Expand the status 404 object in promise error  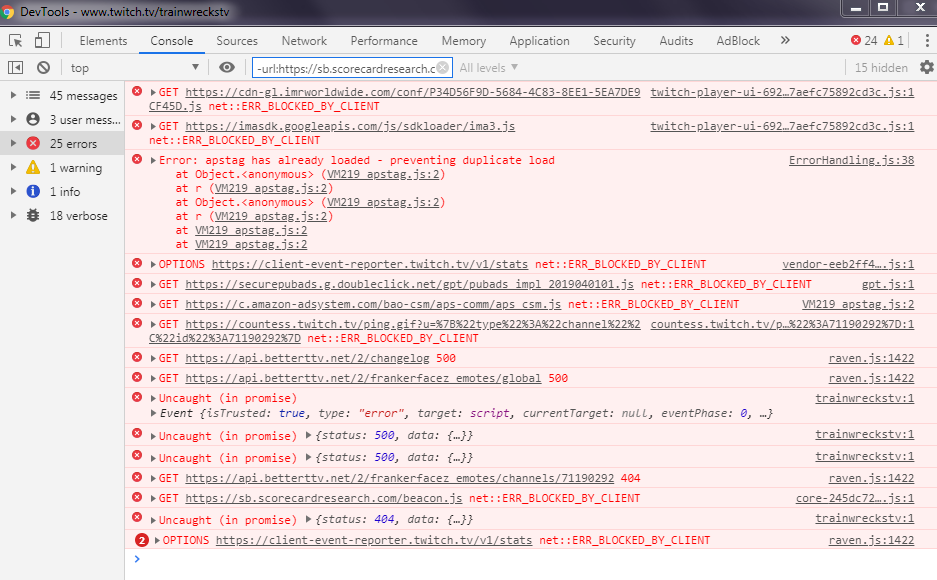[308, 519]
